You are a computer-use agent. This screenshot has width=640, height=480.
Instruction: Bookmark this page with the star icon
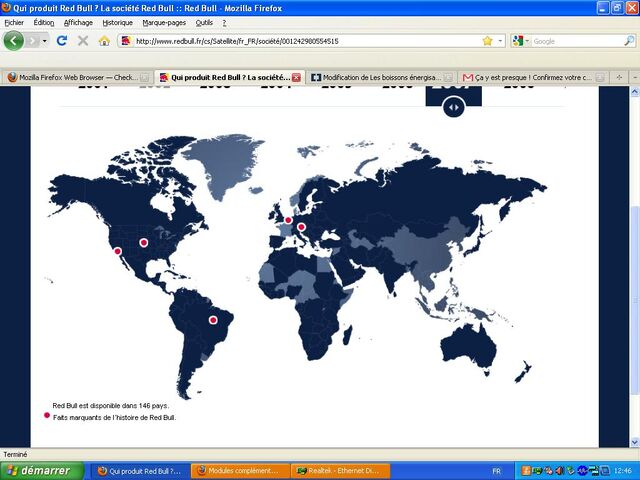coord(487,41)
